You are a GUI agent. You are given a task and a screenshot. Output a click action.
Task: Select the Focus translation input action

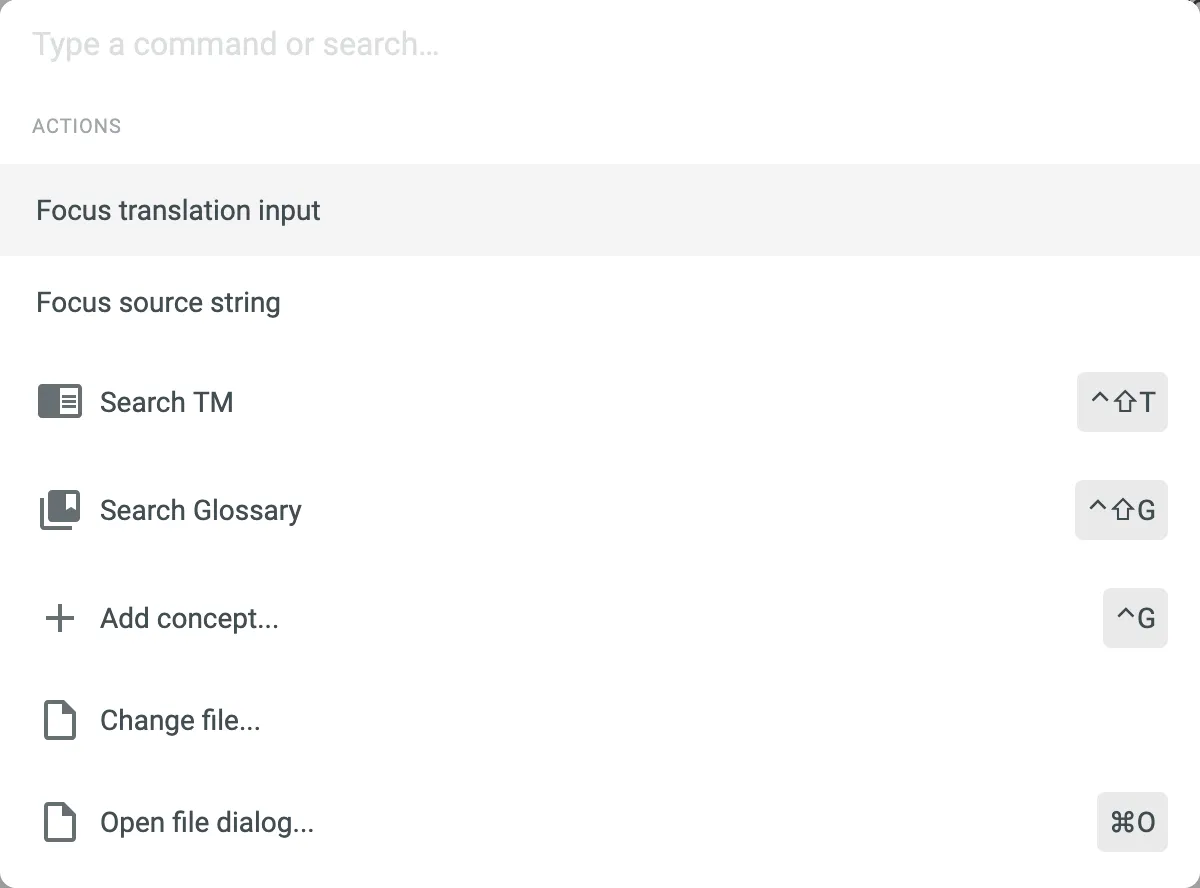pos(179,211)
